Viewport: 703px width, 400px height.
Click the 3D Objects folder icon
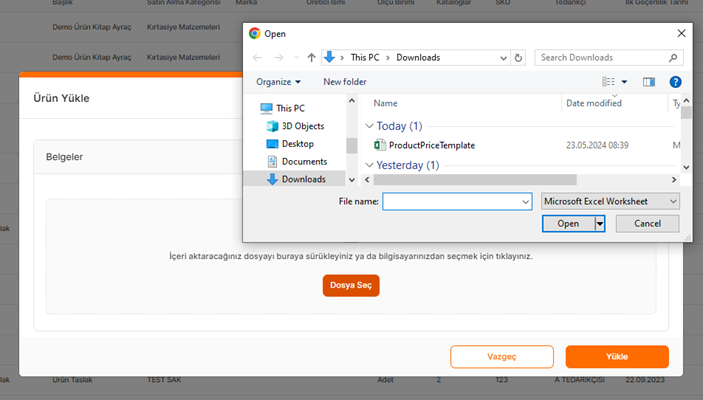272,126
